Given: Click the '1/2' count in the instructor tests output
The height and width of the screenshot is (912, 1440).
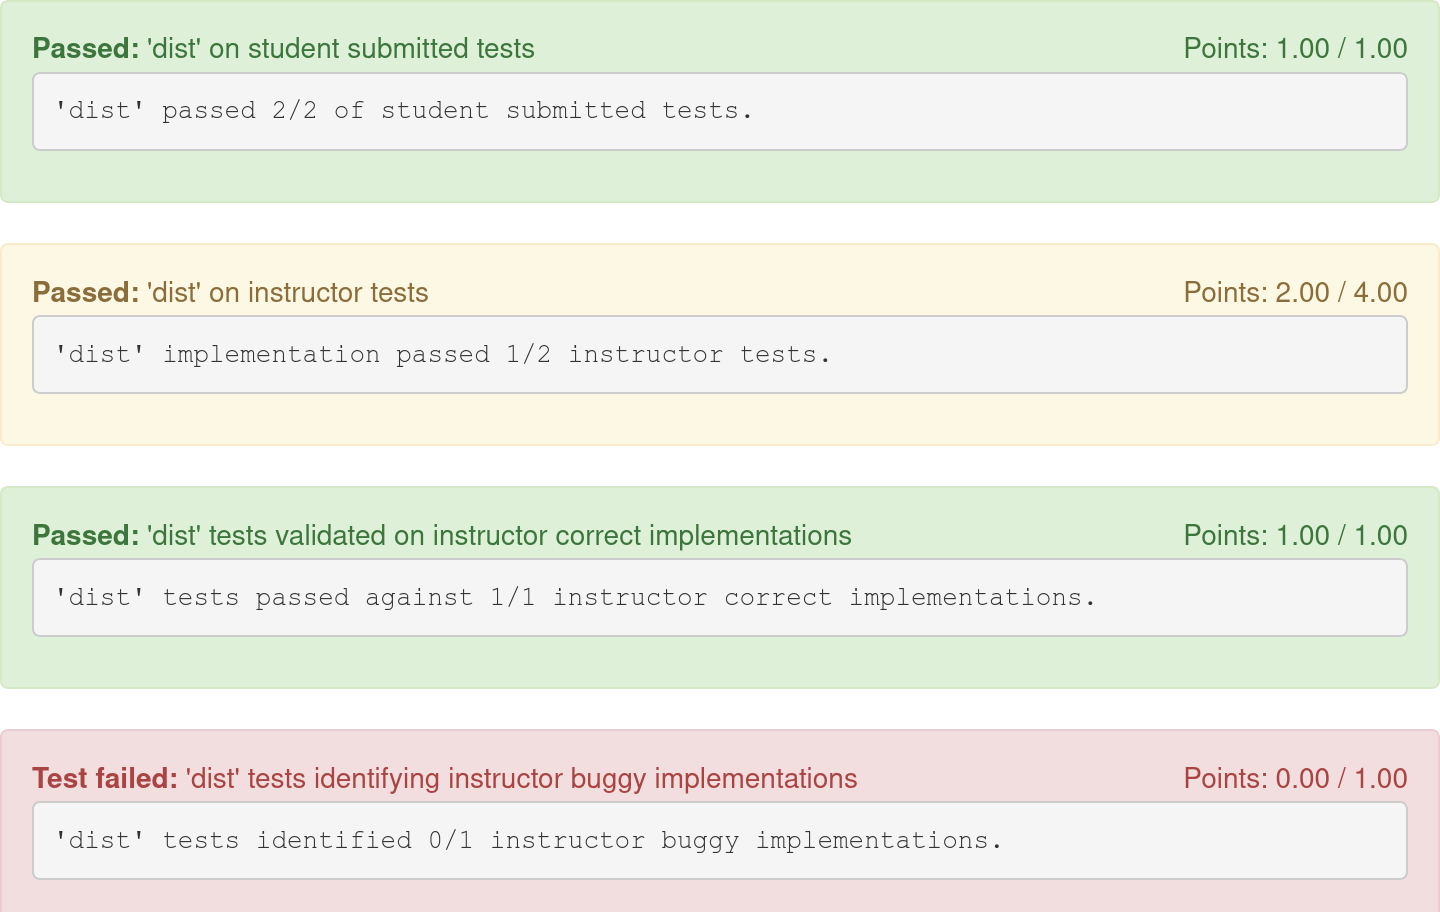Looking at the screenshot, I should click(x=528, y=355).
